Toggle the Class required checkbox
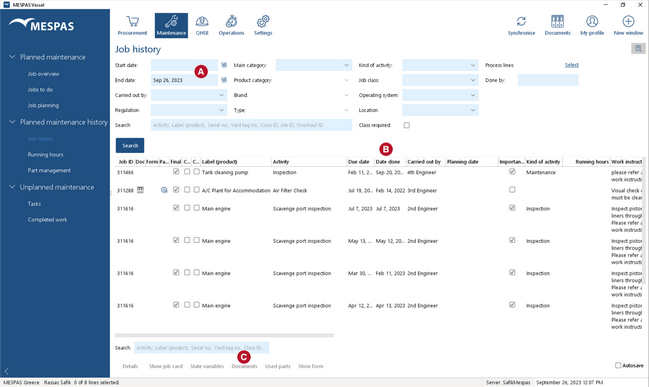 (x=407, y=125)
